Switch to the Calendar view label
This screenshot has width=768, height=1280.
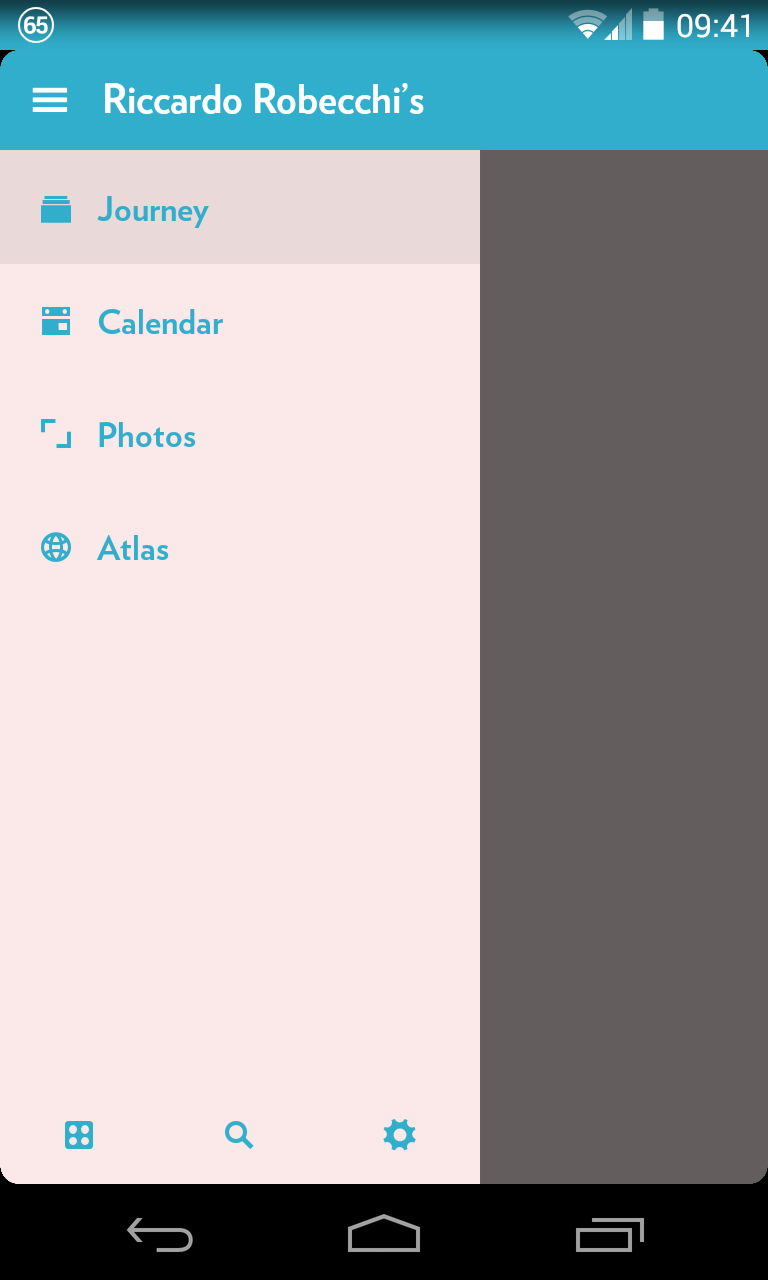[160, 322]
